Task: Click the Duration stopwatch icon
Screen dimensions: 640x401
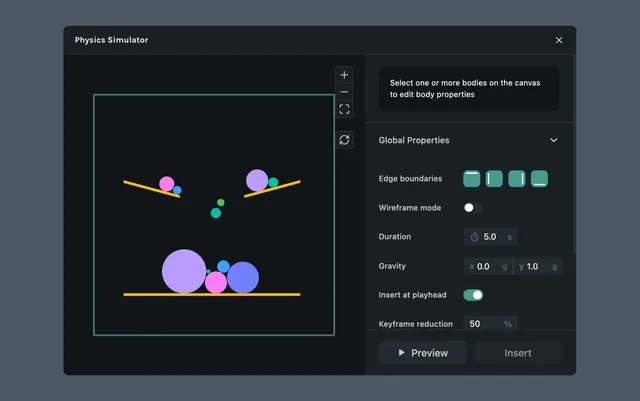Action: (474, 237)
